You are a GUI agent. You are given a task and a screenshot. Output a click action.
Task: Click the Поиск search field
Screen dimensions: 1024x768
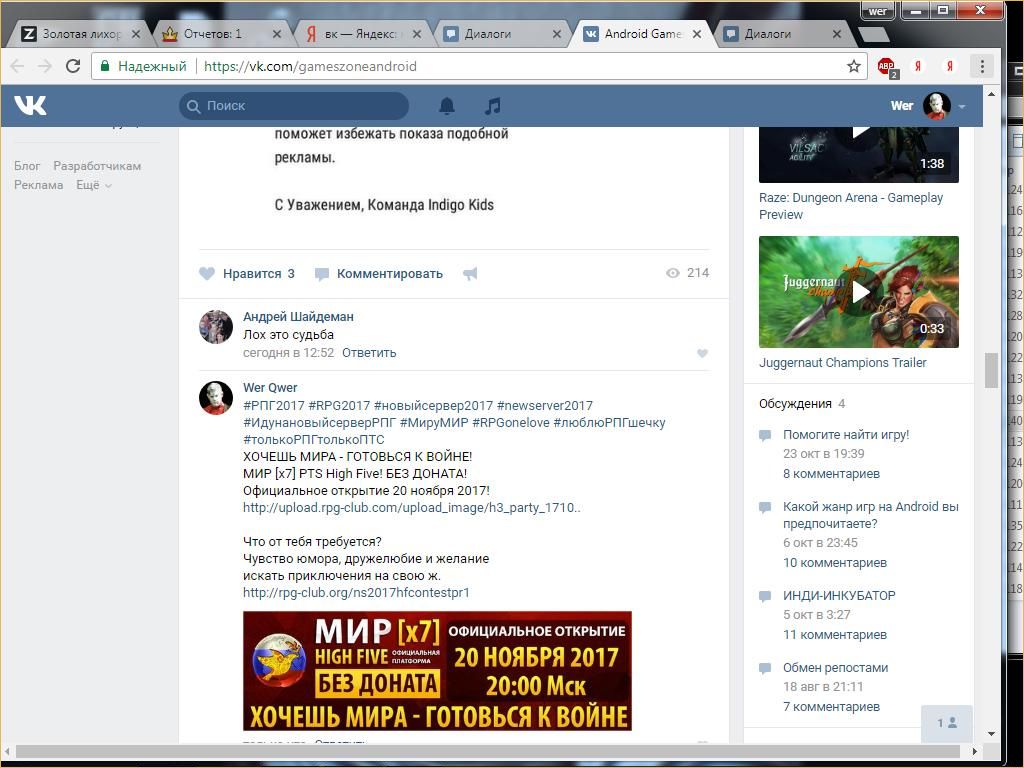pyautogui.click(x=294, y=106)
